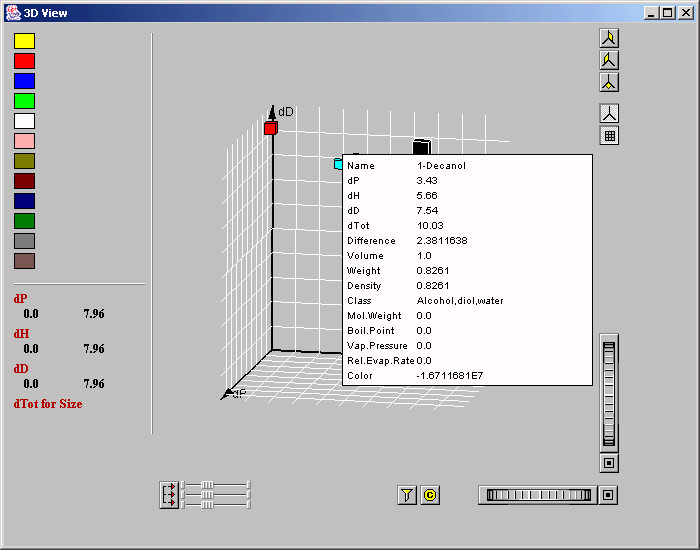Screen dimensions: 700x550
Task: Click the yellow circled C icon
Action: pyautogui.click(x=430, y=495)
